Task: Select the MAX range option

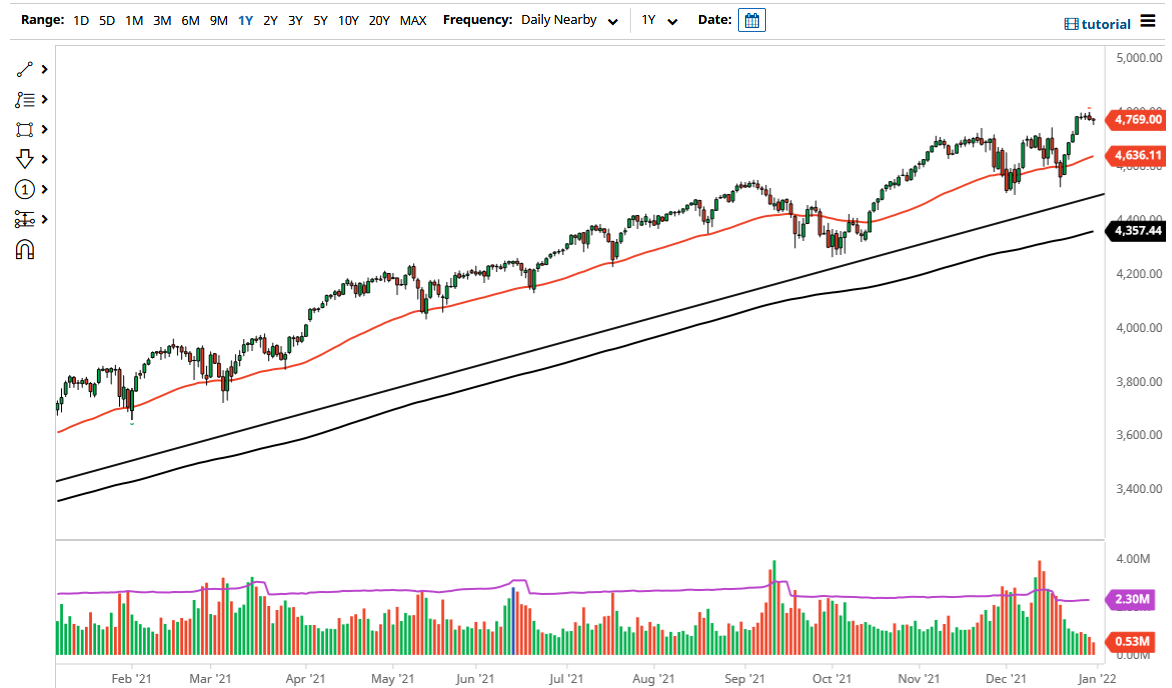Action: pos(412,19)
